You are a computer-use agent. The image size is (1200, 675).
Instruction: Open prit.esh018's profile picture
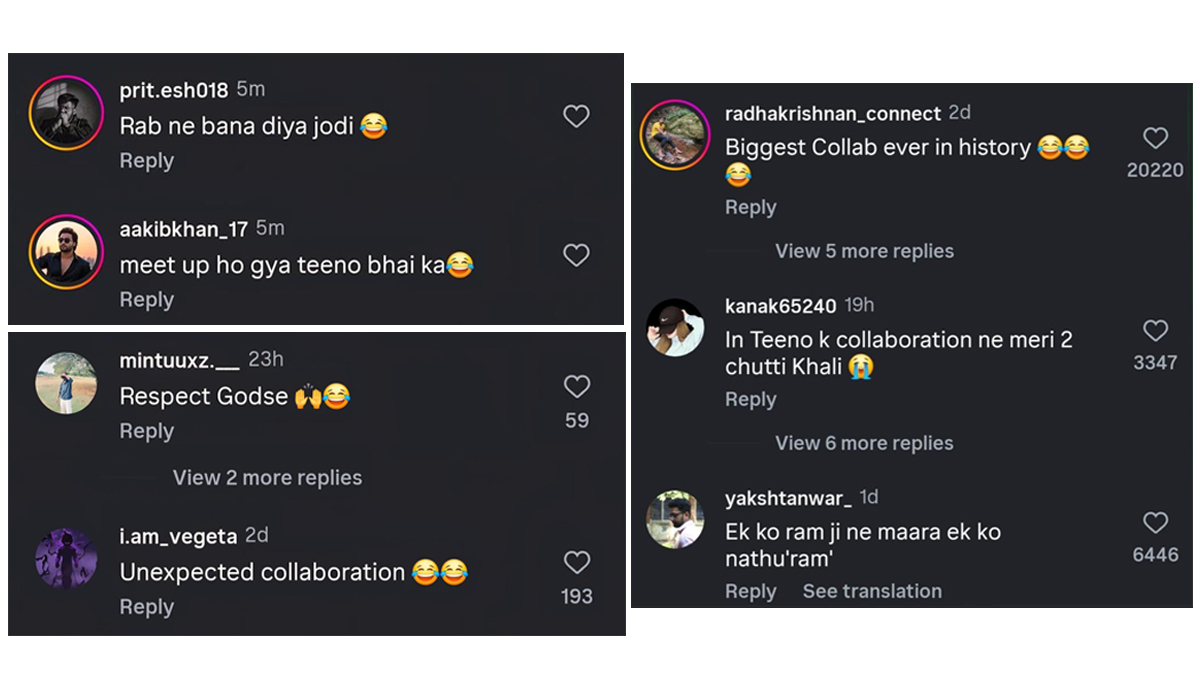point(66,113)
